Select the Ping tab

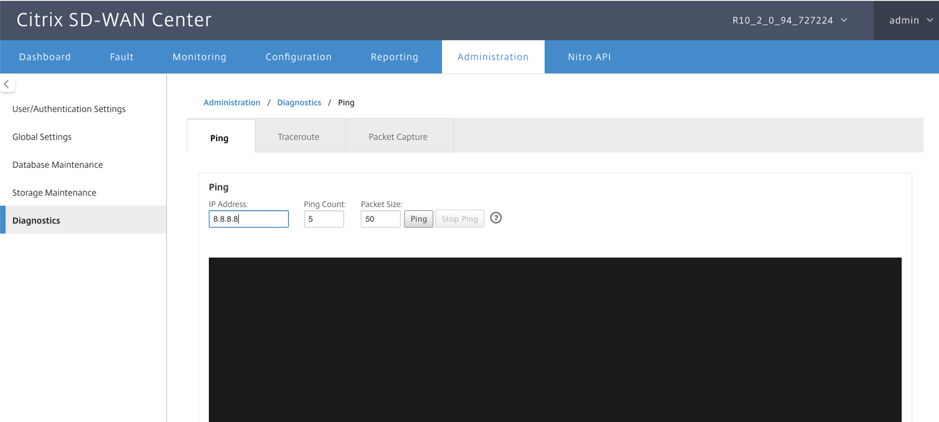220,137
